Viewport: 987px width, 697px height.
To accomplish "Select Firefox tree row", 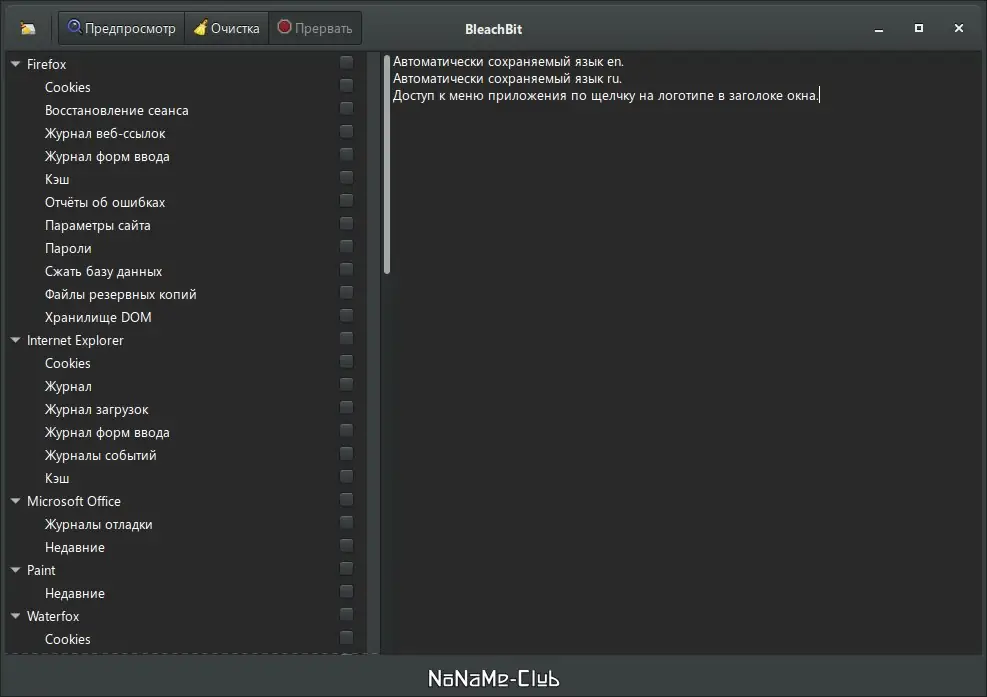I will (186, 64).
